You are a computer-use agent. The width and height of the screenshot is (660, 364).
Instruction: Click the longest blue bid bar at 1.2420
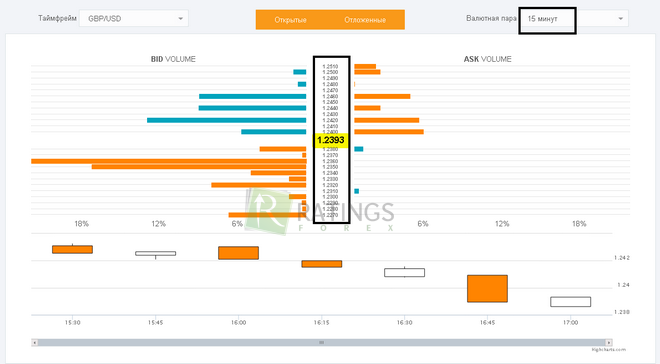click(x=226, y=120)
